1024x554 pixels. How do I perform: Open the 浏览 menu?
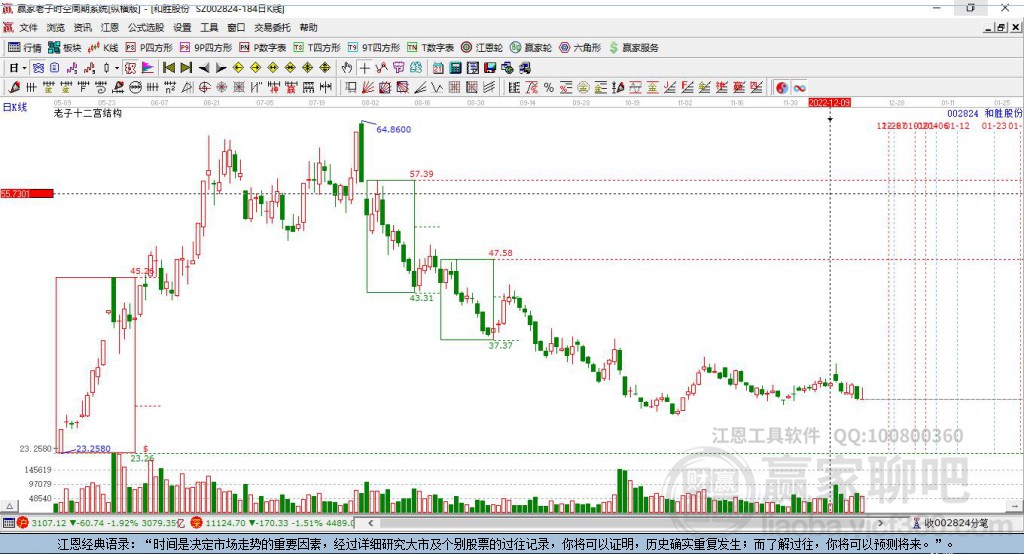click(56, 27)
